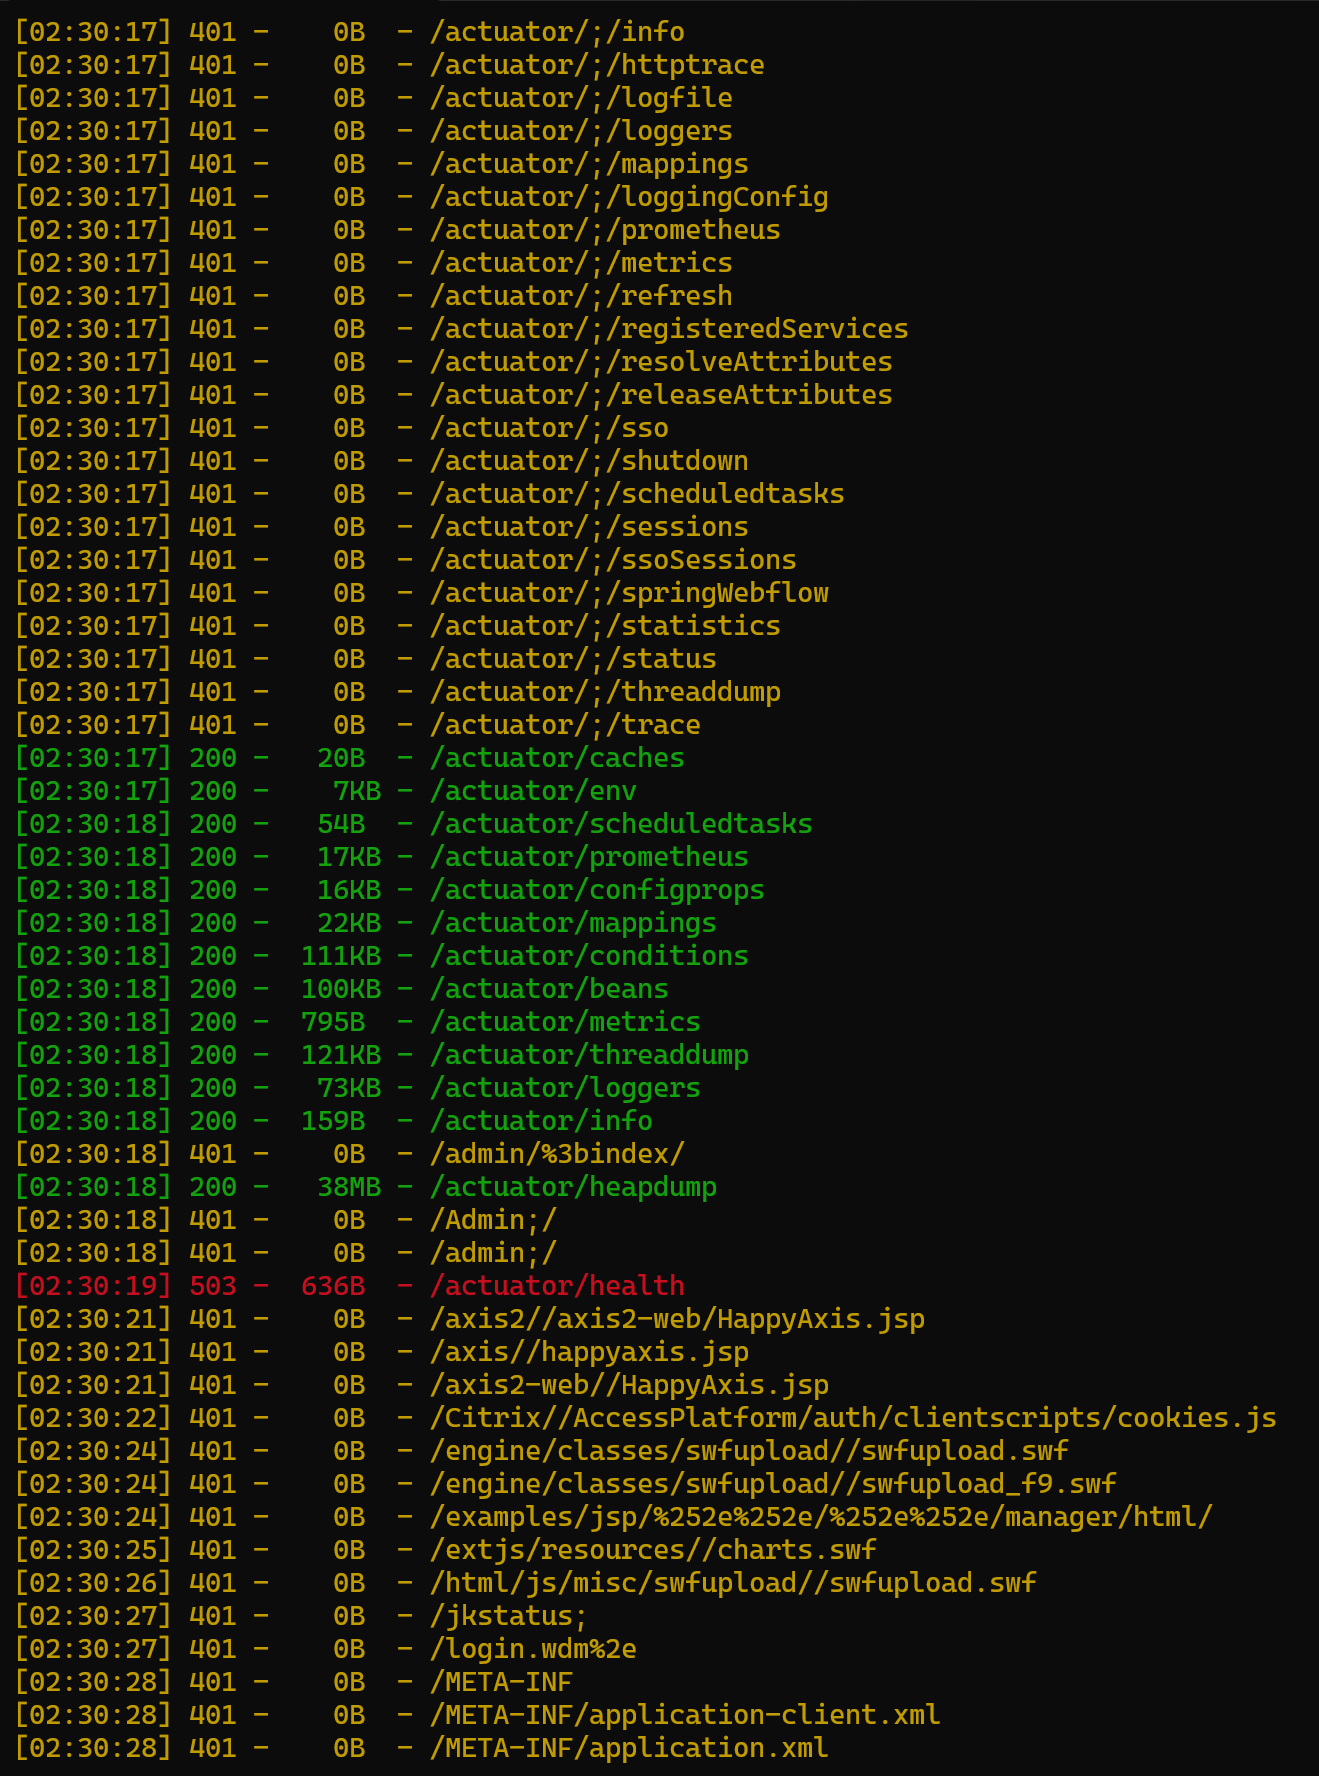Click the /actuator/;/shutdown entry
Viewport: 1319px width, 1776px height.
589,461
